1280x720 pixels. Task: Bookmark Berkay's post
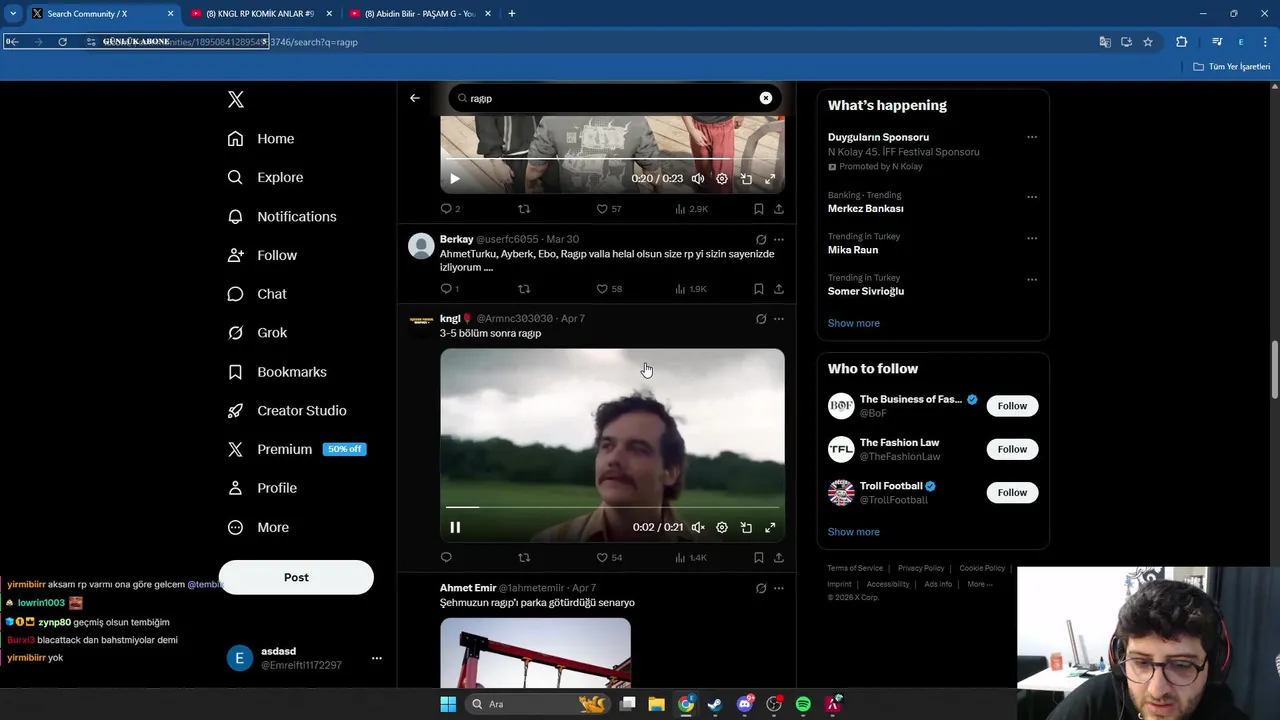pos(758,289)
